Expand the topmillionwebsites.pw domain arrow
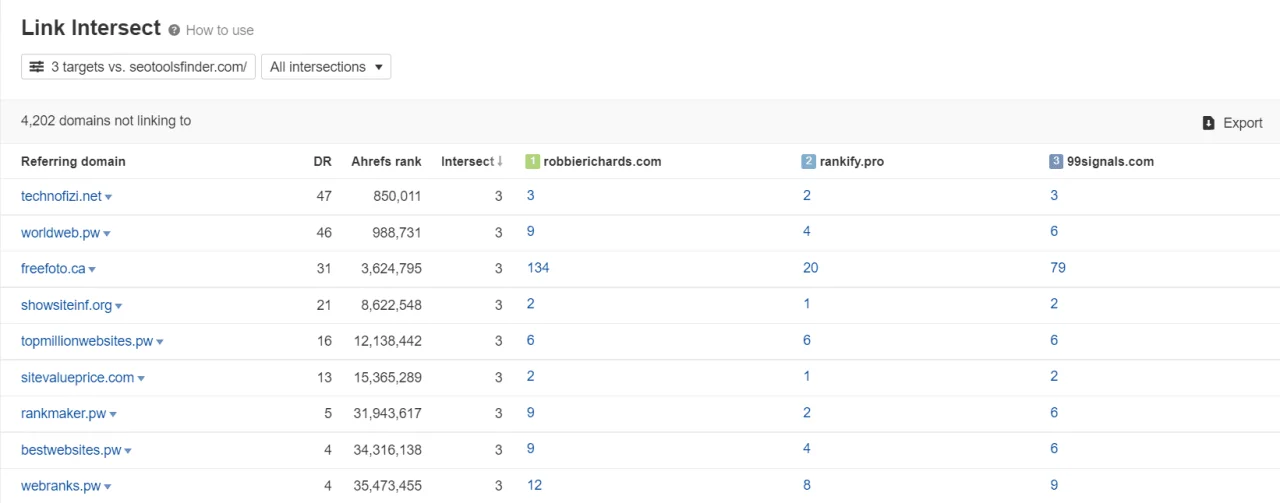Viewport: 1280px width, 503px height. (159, 342)
